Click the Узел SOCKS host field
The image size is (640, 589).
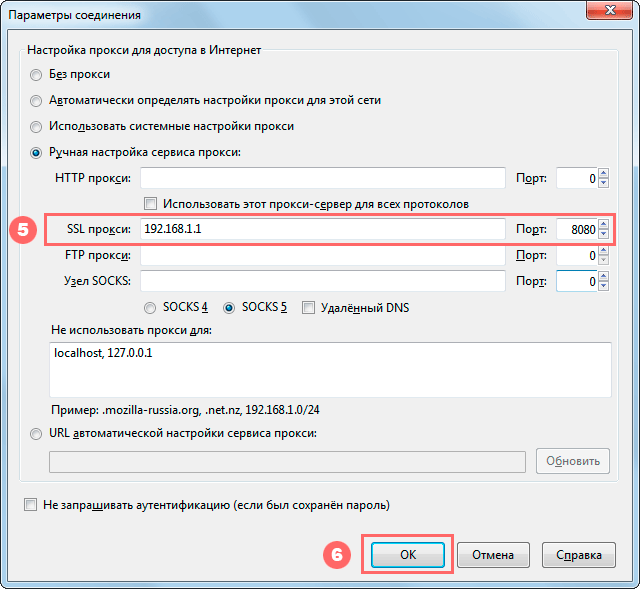322,282
